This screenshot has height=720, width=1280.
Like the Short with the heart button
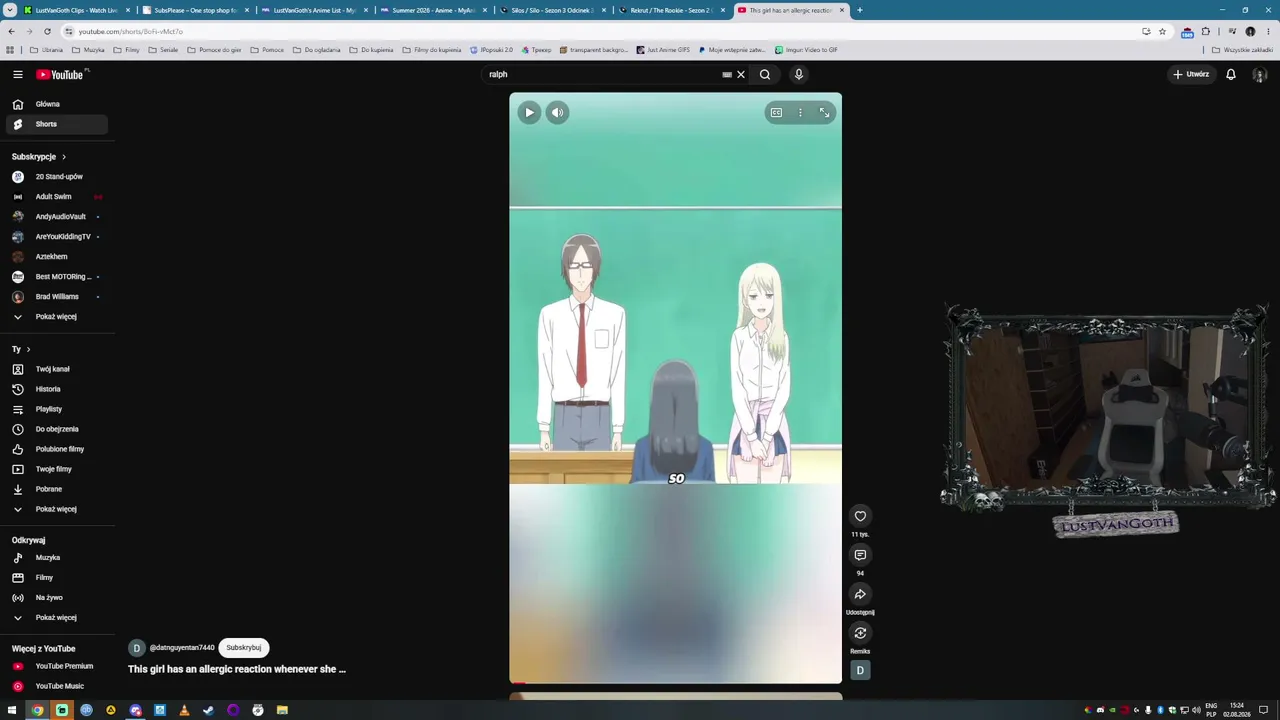point(860,516)
